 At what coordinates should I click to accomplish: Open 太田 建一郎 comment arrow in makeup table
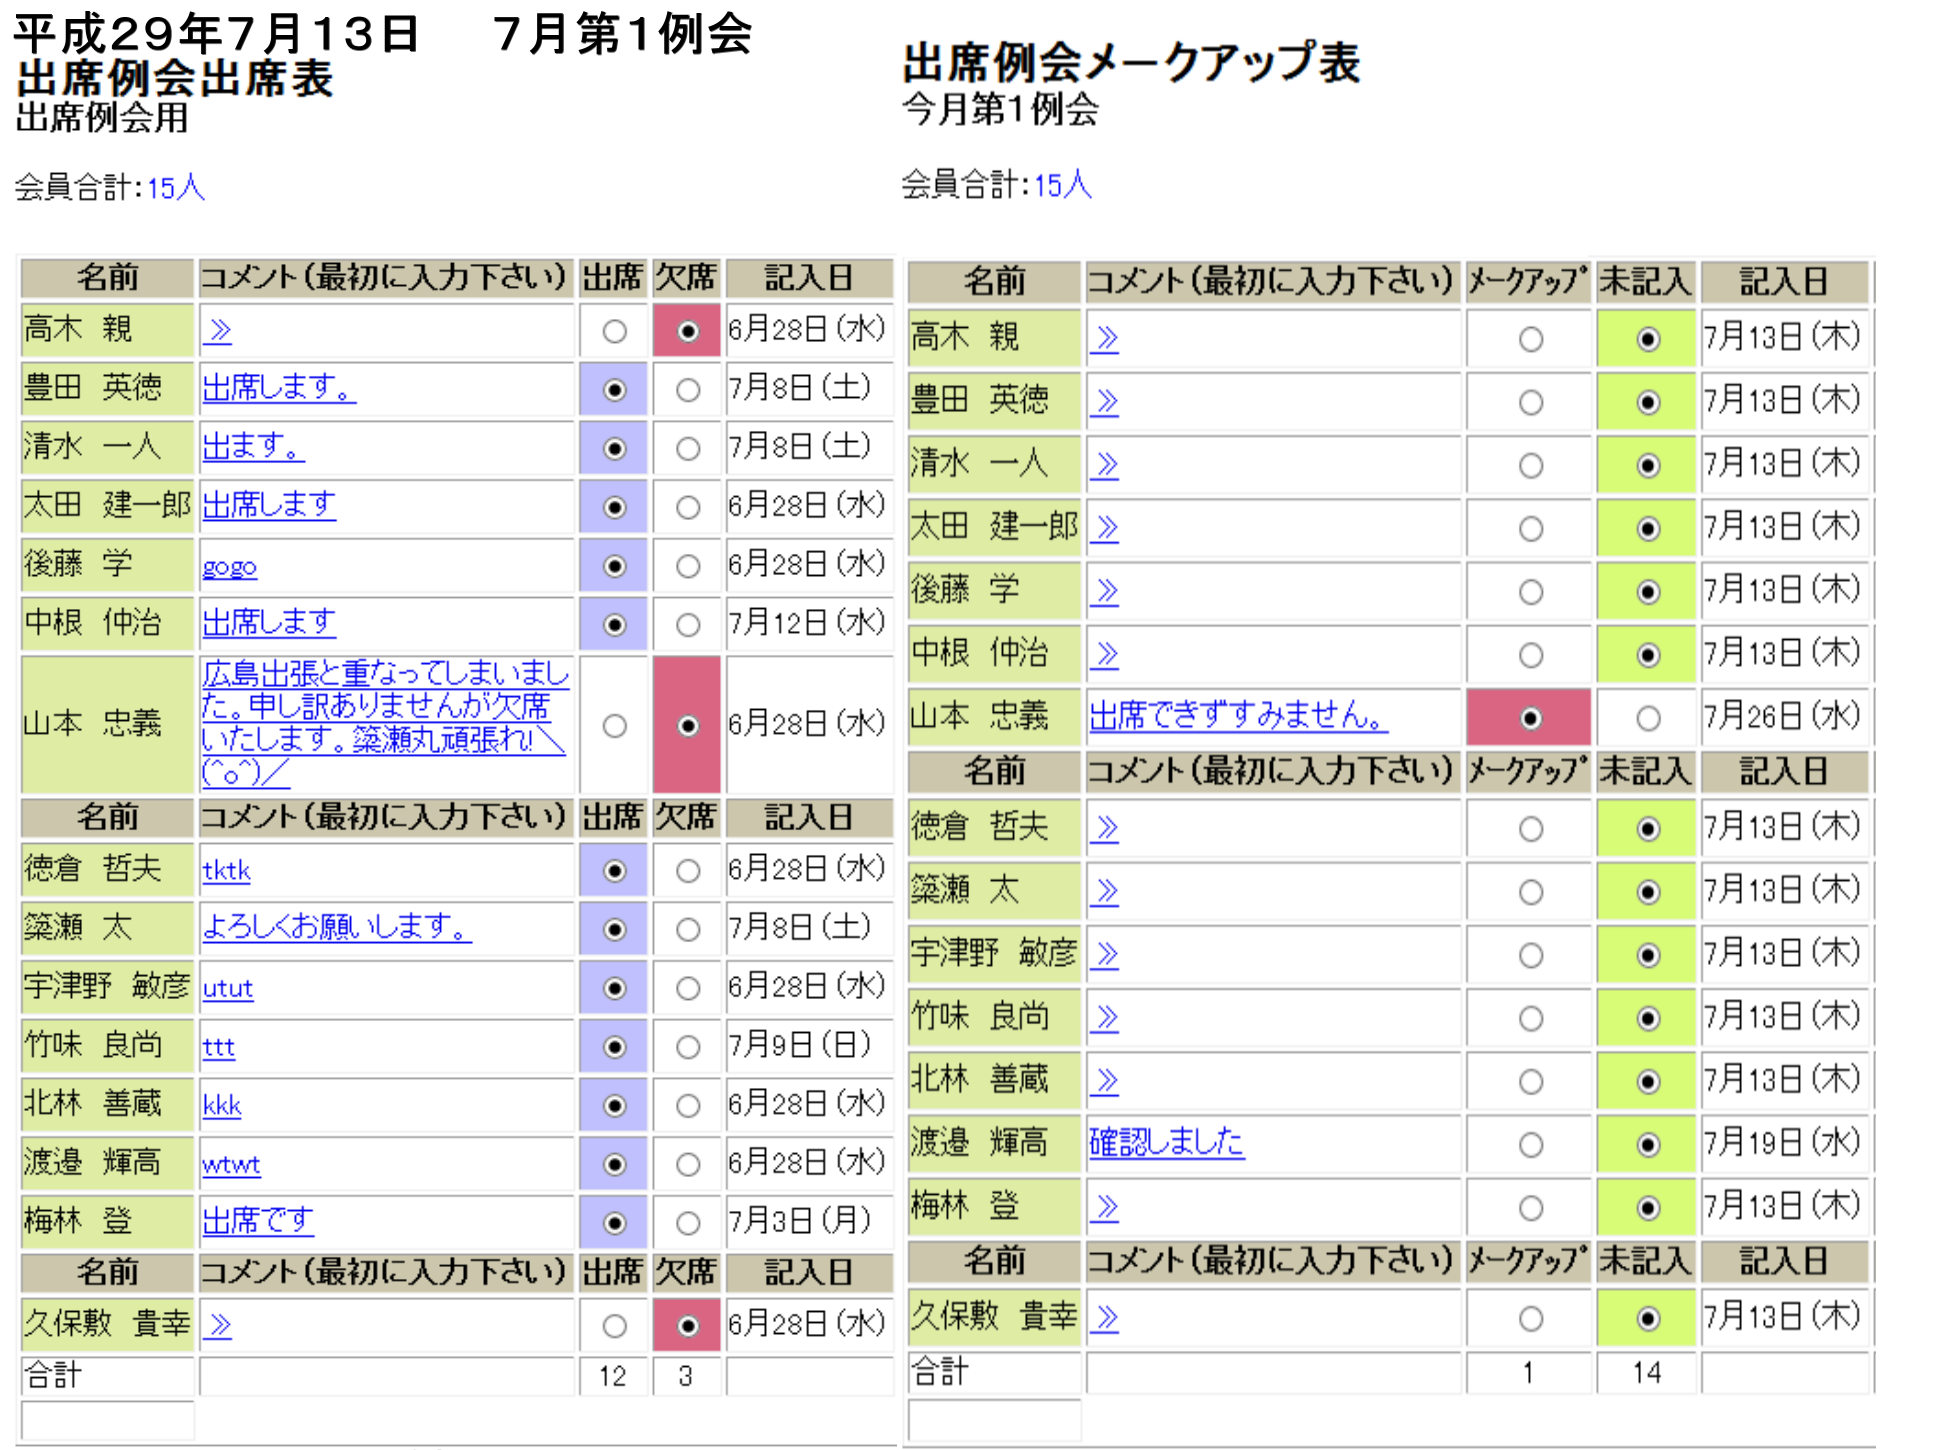(1104, 528)
